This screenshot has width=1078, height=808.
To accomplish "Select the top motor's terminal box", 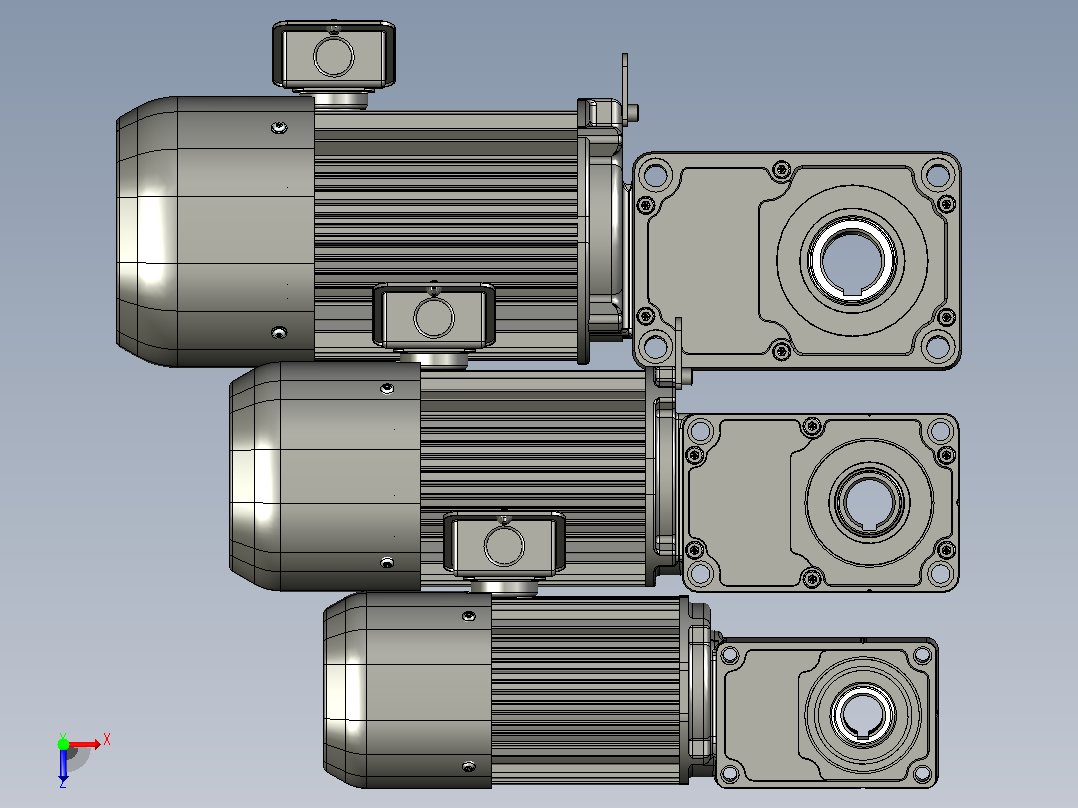I will click(333, 55).
